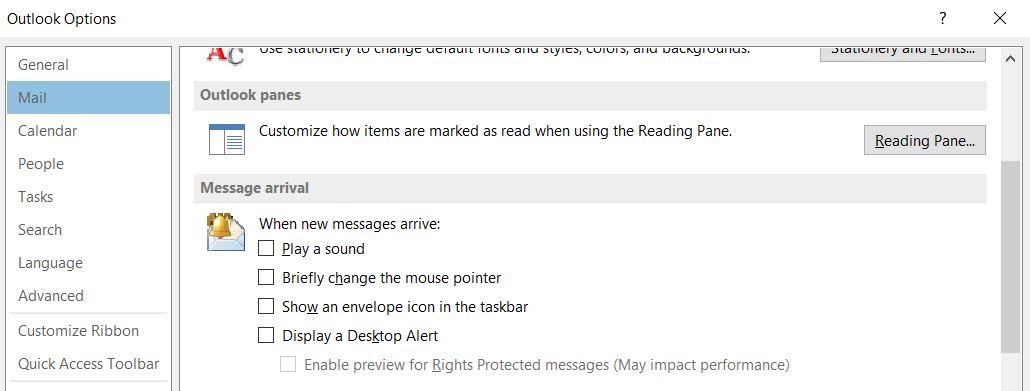Enable the Play a sound checkbox
1030x391 pixels.
pyautogui.click(x=266, y=248)
